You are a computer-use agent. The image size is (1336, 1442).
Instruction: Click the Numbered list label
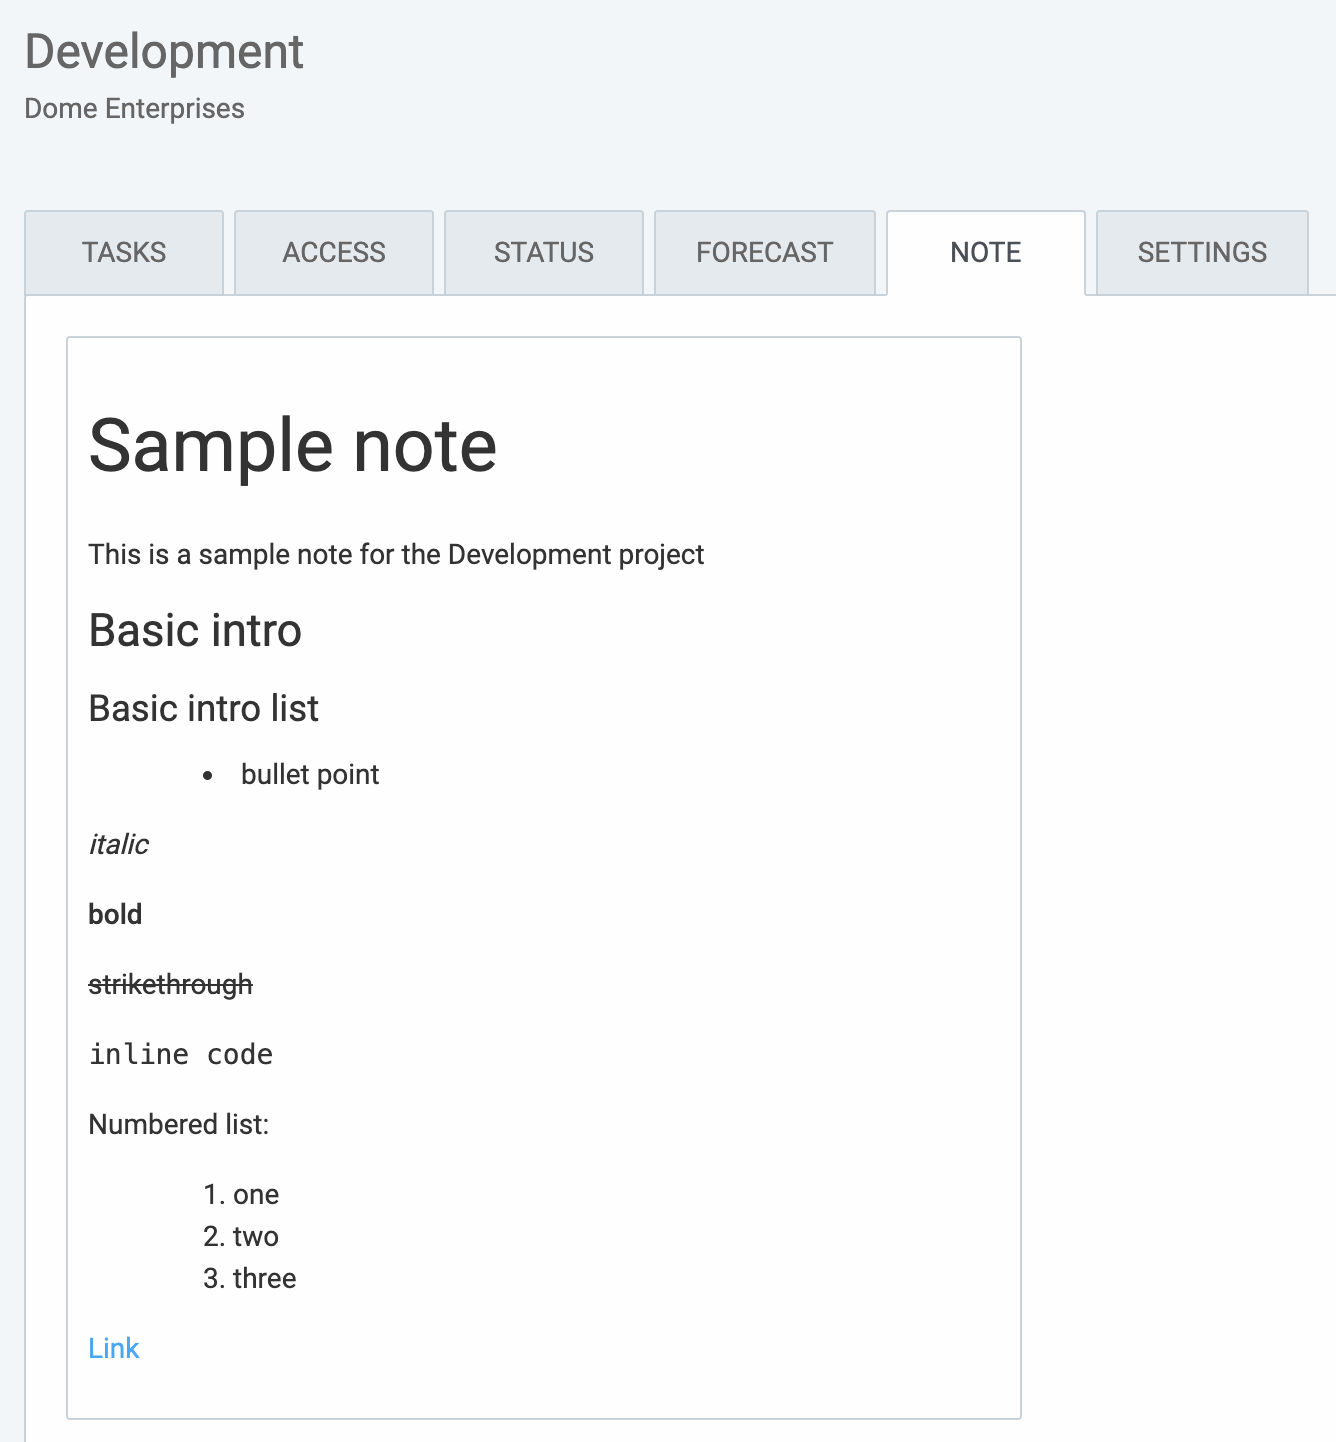point(178,1124)
